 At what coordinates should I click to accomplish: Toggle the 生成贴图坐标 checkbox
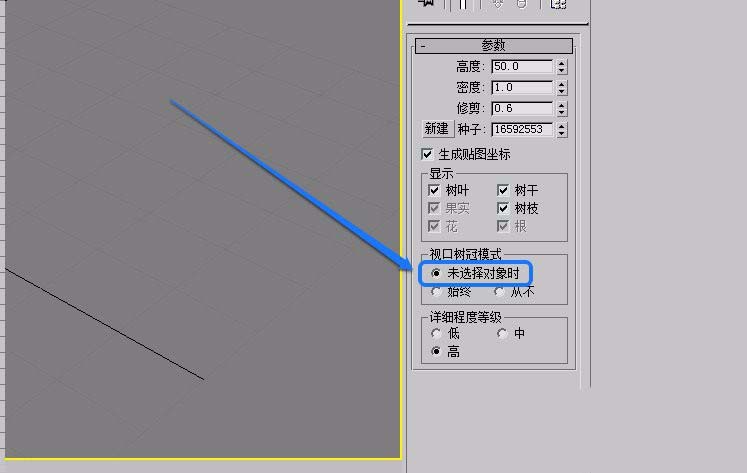[427, 154]
